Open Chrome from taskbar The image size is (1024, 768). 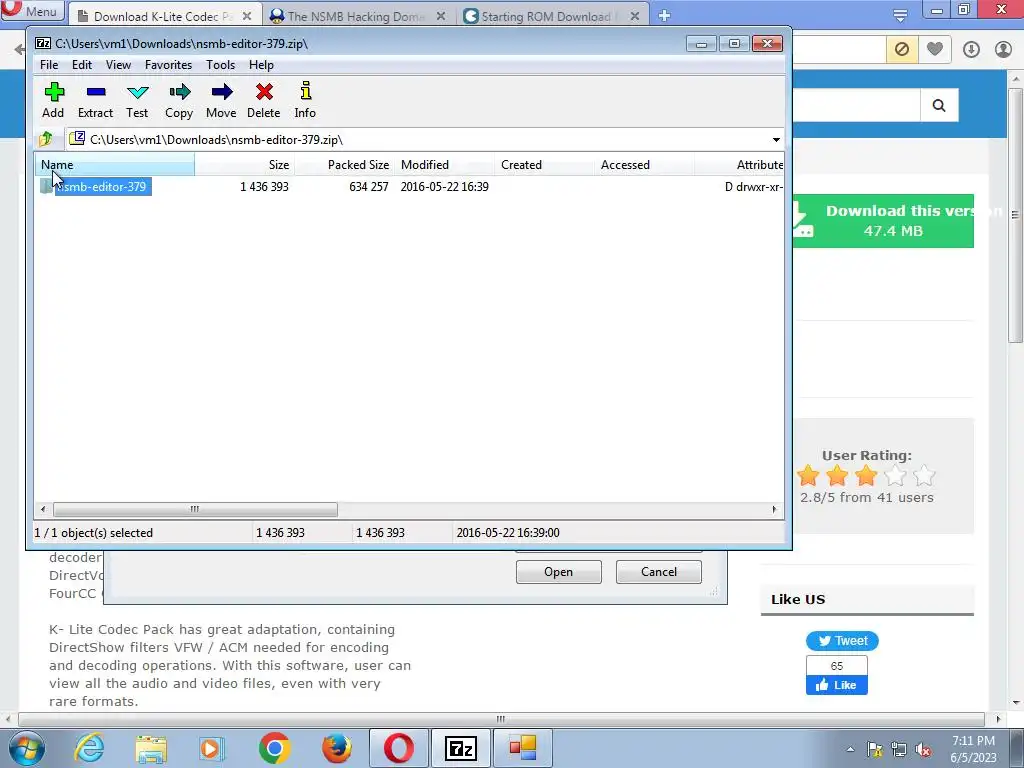(274, 748)
